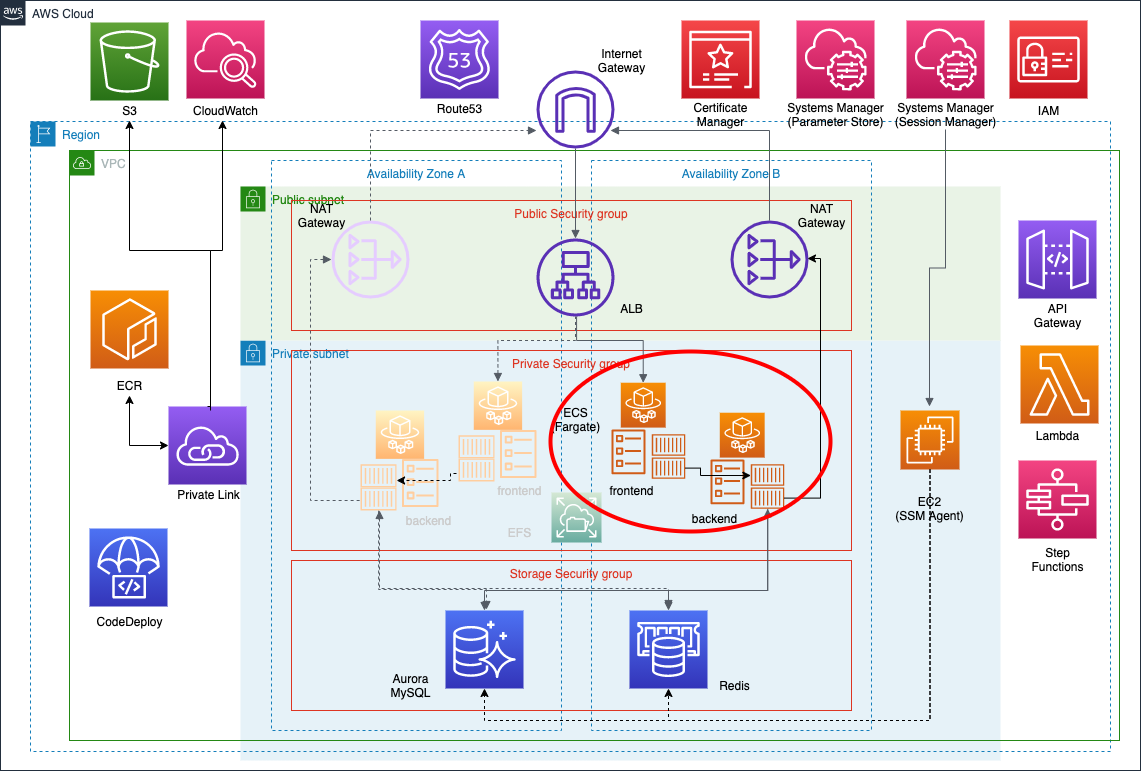This screenshot has width=1141, height=771.
Task: Click the Region flag icon
Action: click(43, 135)
